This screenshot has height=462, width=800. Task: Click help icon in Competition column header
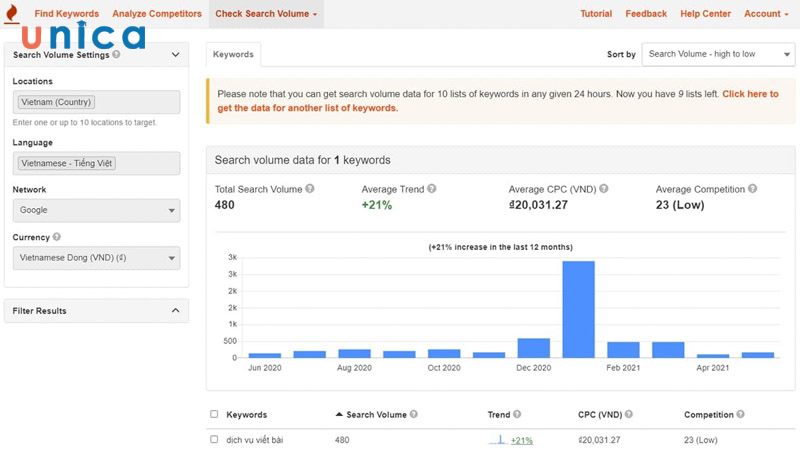tap(742, 415)
